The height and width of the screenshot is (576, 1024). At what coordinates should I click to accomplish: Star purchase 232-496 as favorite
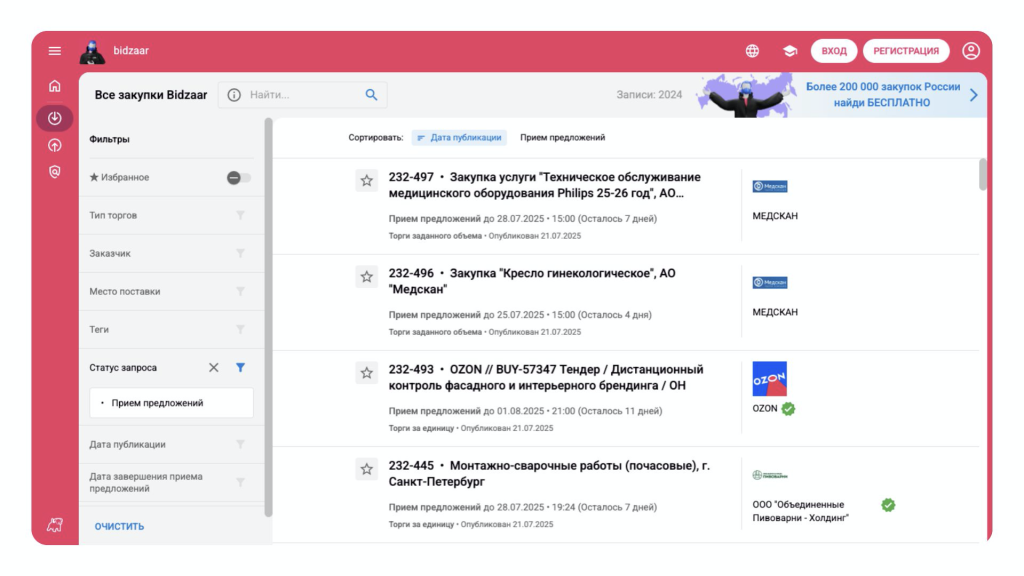point(366,277)
